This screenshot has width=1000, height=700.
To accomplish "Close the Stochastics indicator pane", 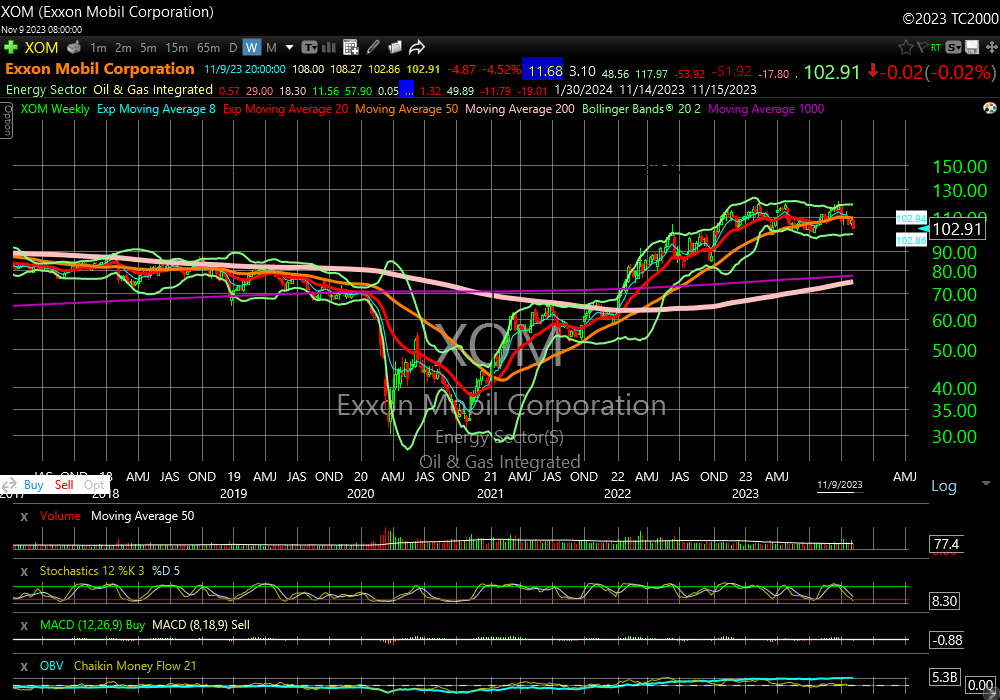I will (x=24, y=571).
